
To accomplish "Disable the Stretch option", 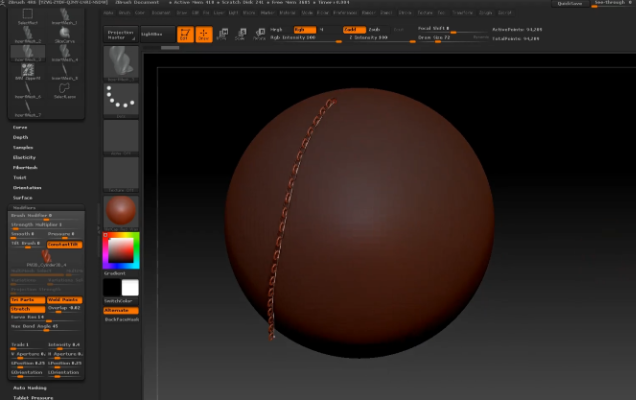I will click(x=26, y=308).
